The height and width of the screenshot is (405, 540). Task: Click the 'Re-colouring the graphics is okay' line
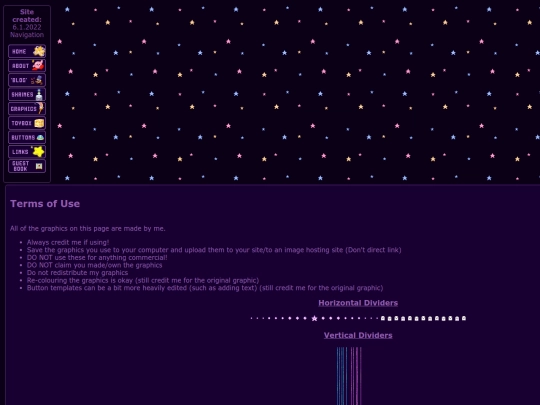point(143,280)
